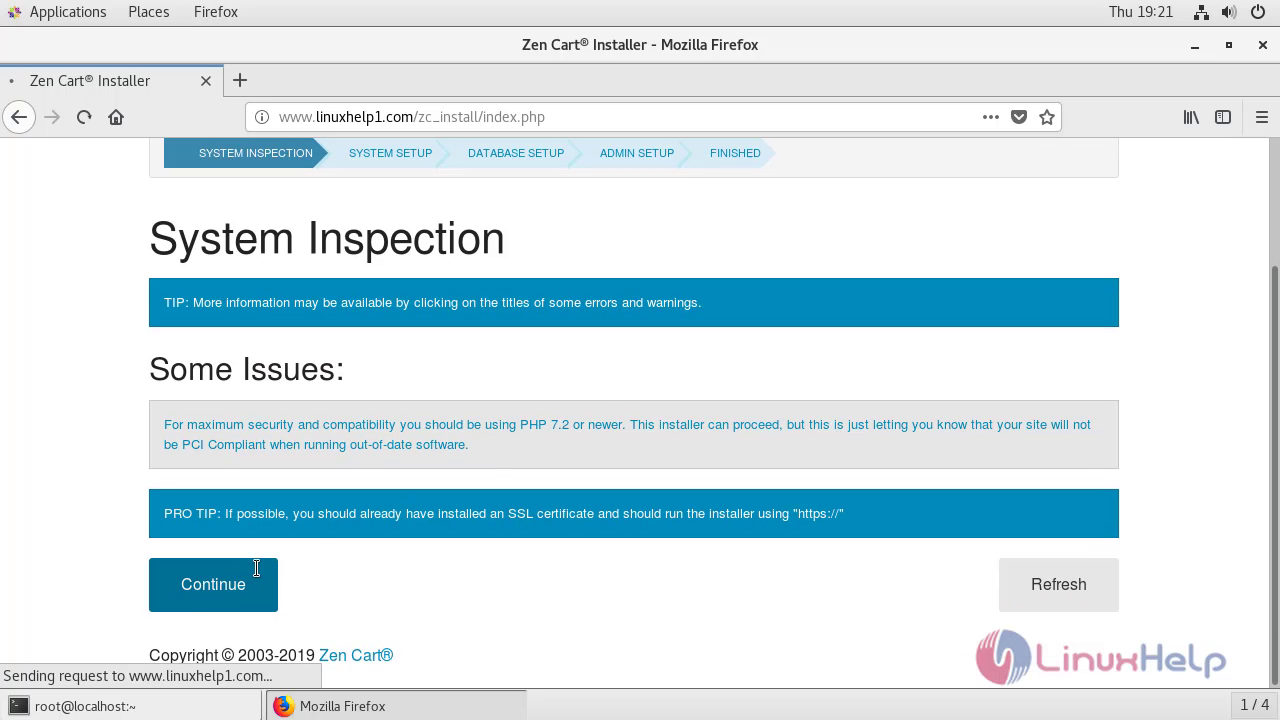Click the TIP more information banner

(634, 303)
